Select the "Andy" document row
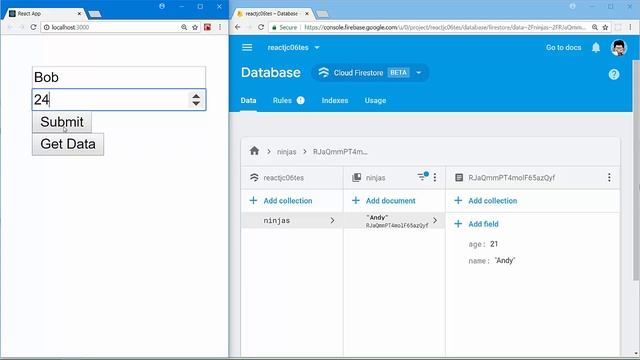 click(x=394, y=221)
